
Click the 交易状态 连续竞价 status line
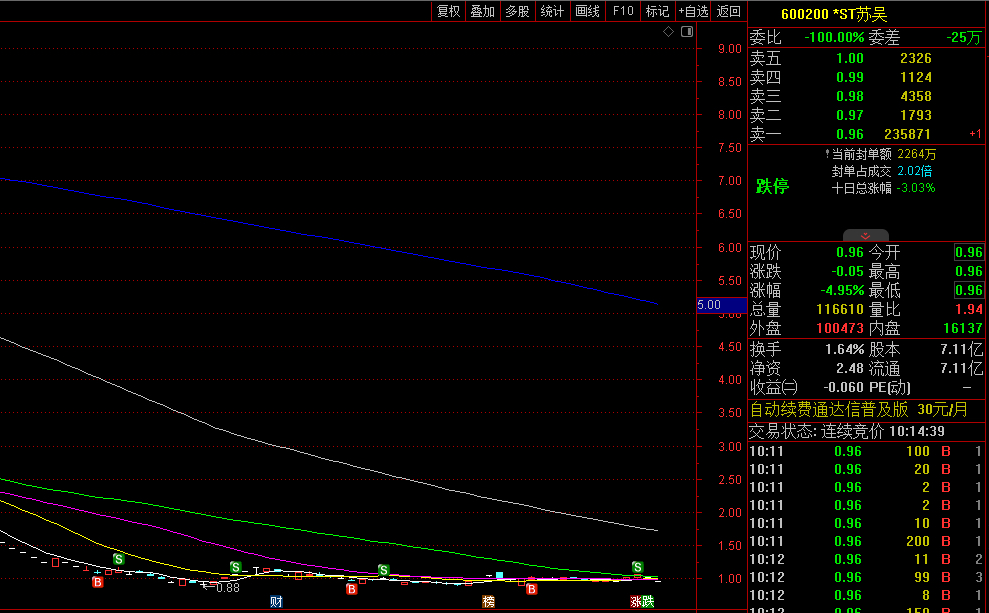pyautogui.click(x=846, y=431)
